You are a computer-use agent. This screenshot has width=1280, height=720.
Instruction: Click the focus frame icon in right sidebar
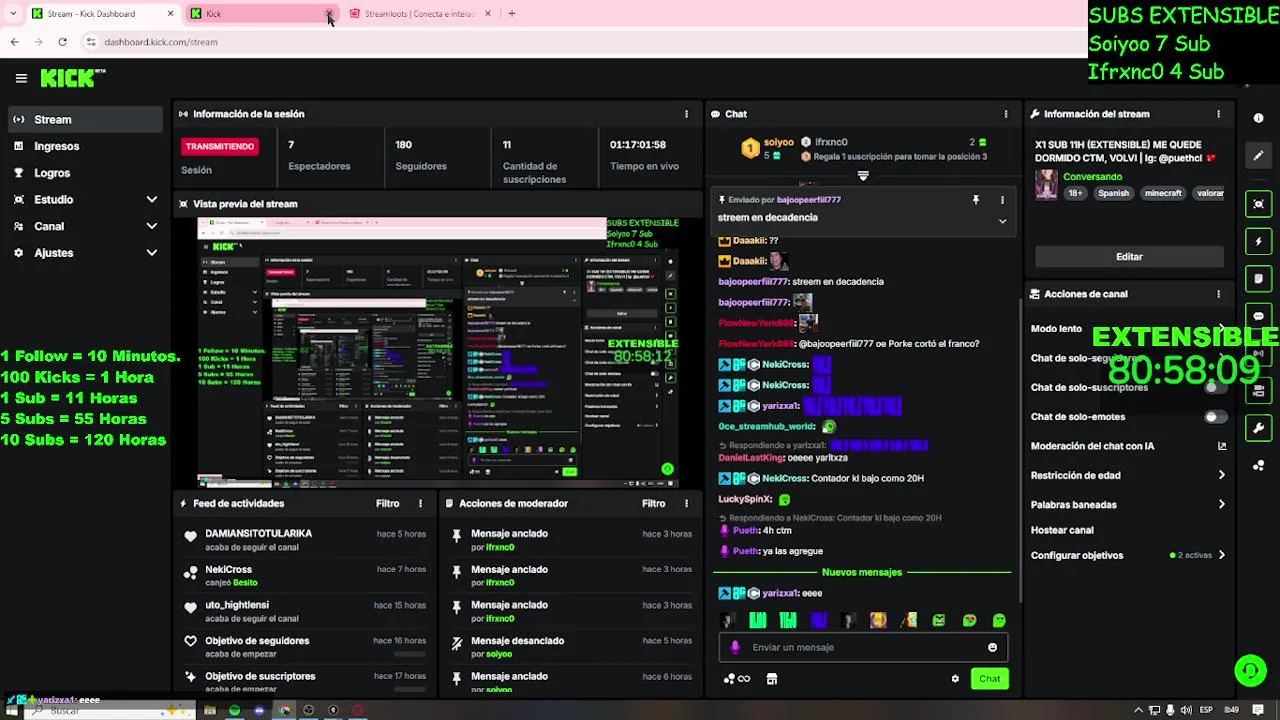(x=1258, y=204)
